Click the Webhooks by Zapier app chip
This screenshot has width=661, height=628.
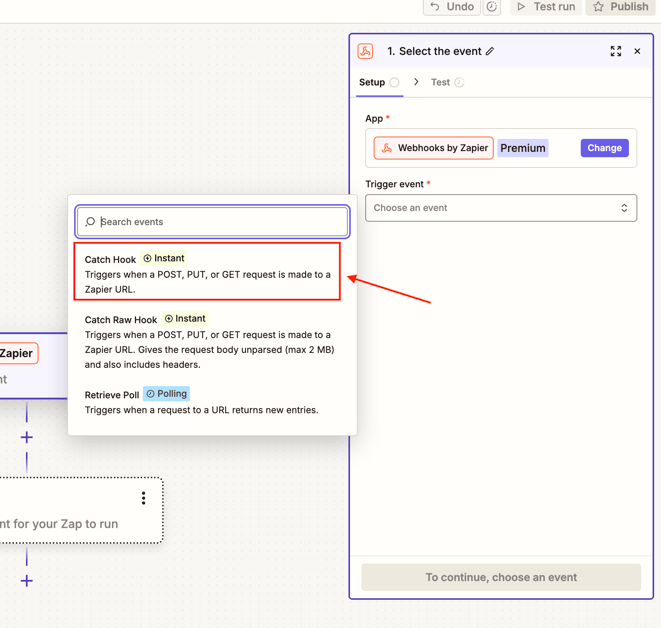pos(433,148)
